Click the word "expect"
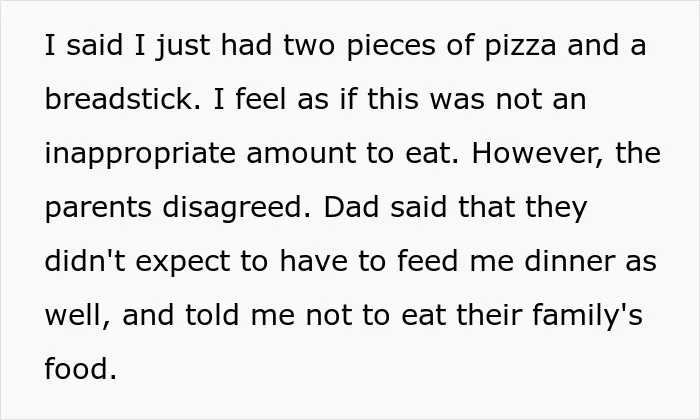 pos(183,262)
